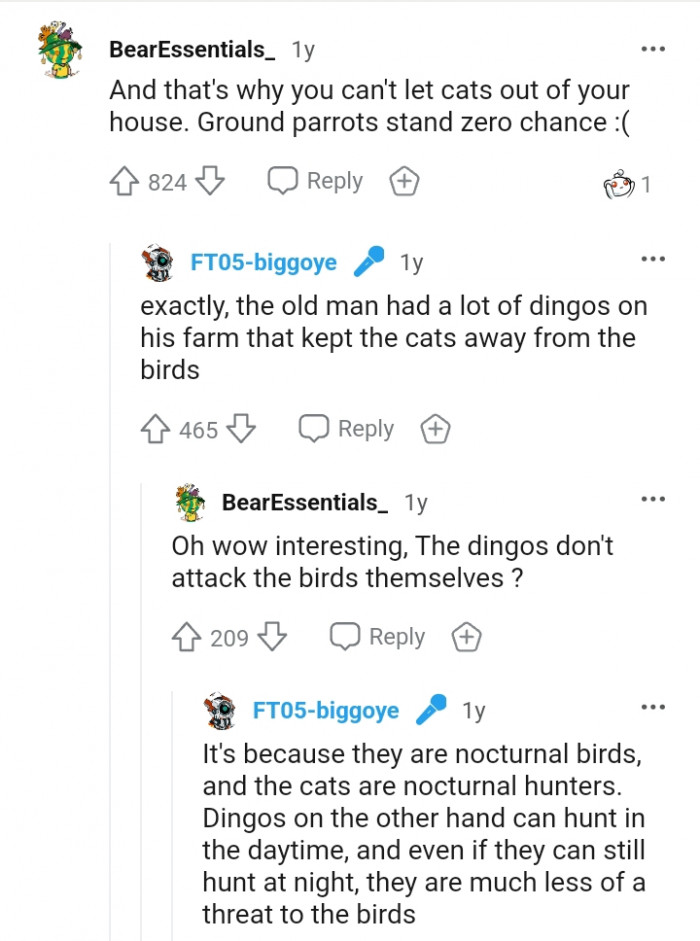Open the options menu on the top comment
This screenshot has width=700, height=941.
[x=653, y=48]
